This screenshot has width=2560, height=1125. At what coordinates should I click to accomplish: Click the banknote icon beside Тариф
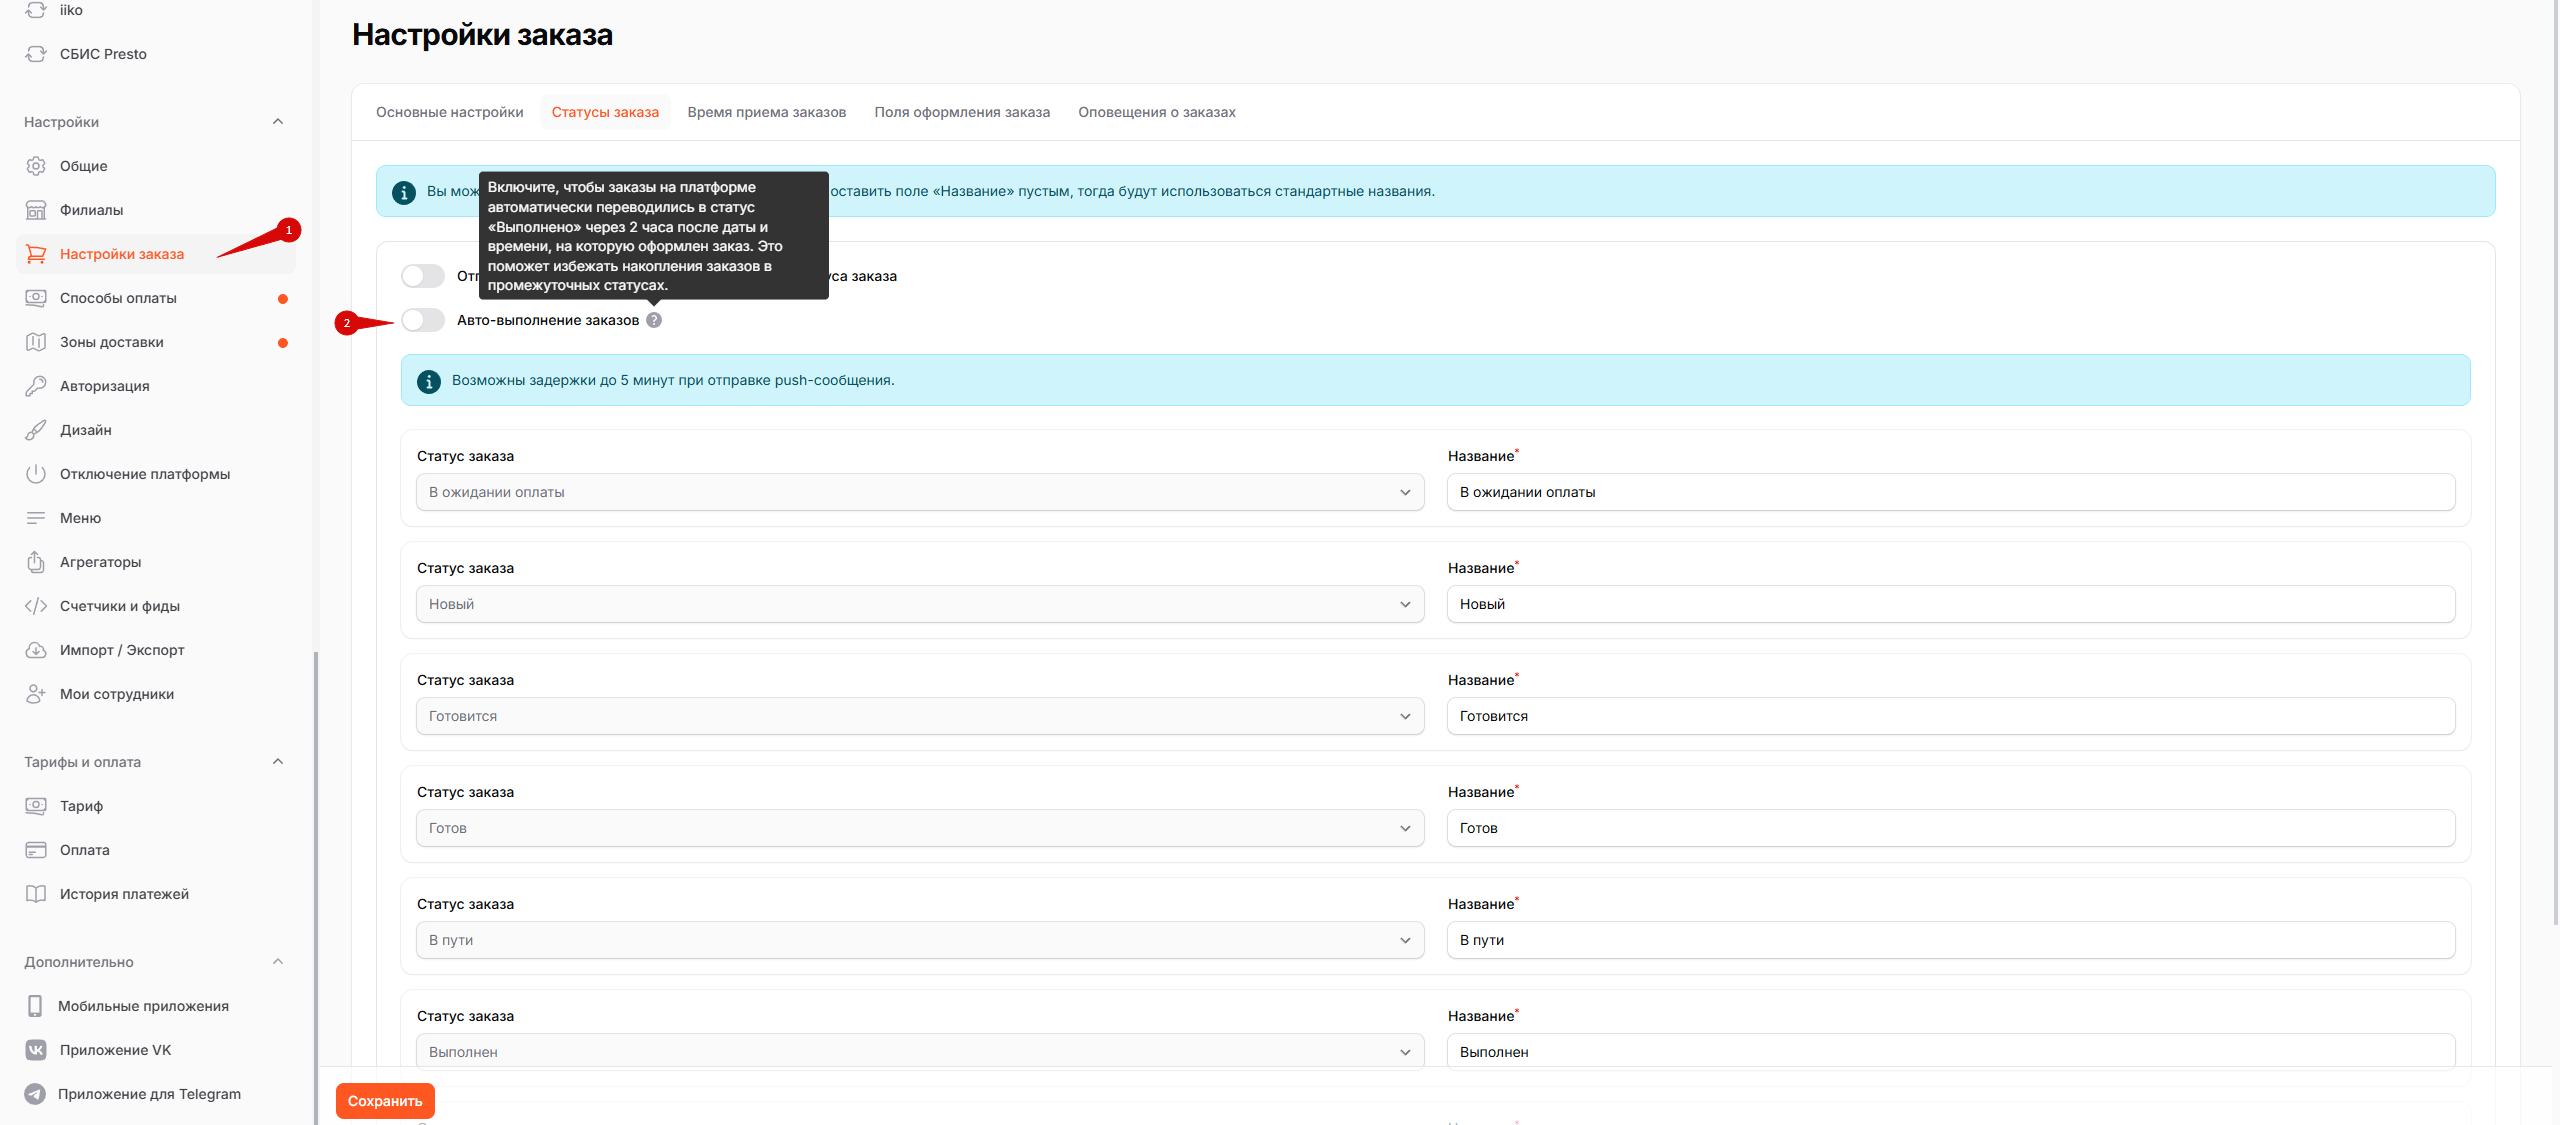(x=36, y=806)
